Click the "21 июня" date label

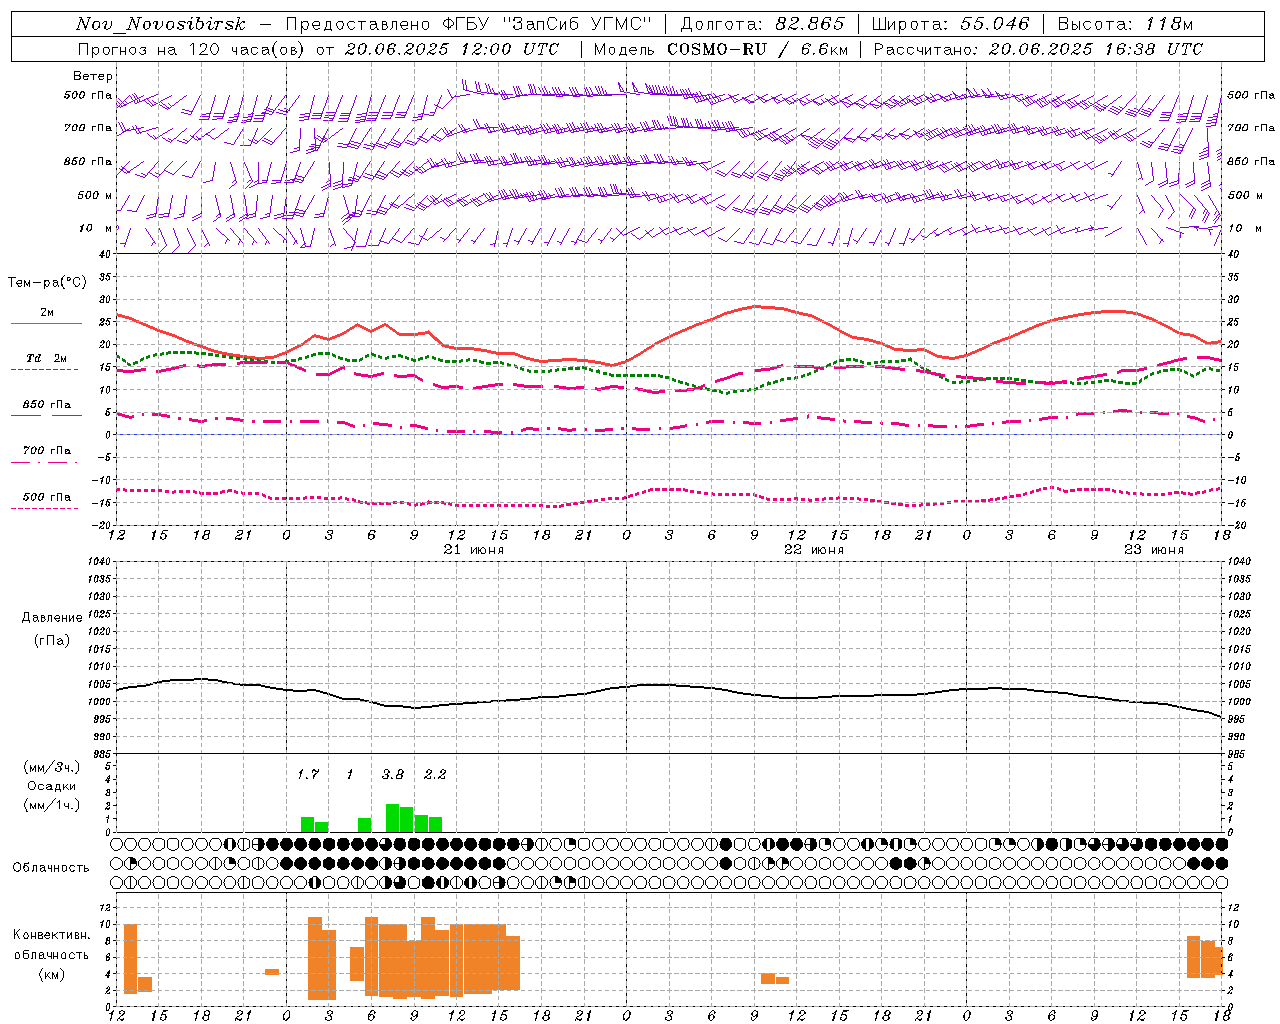[x=474, y=550]
